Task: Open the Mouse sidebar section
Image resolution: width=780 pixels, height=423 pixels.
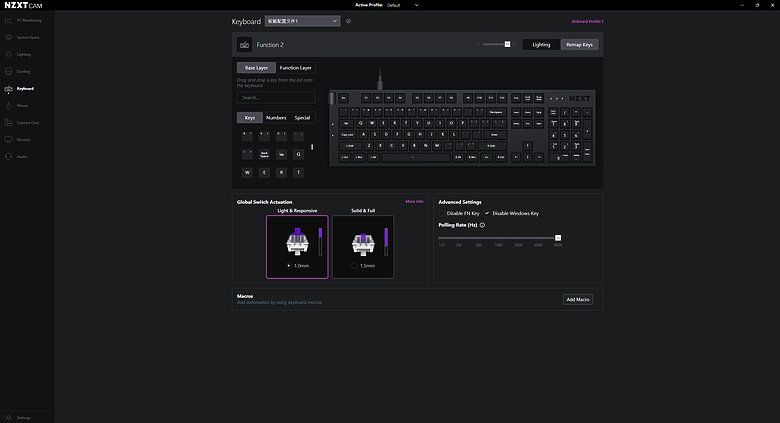Action: pos(17,106)
